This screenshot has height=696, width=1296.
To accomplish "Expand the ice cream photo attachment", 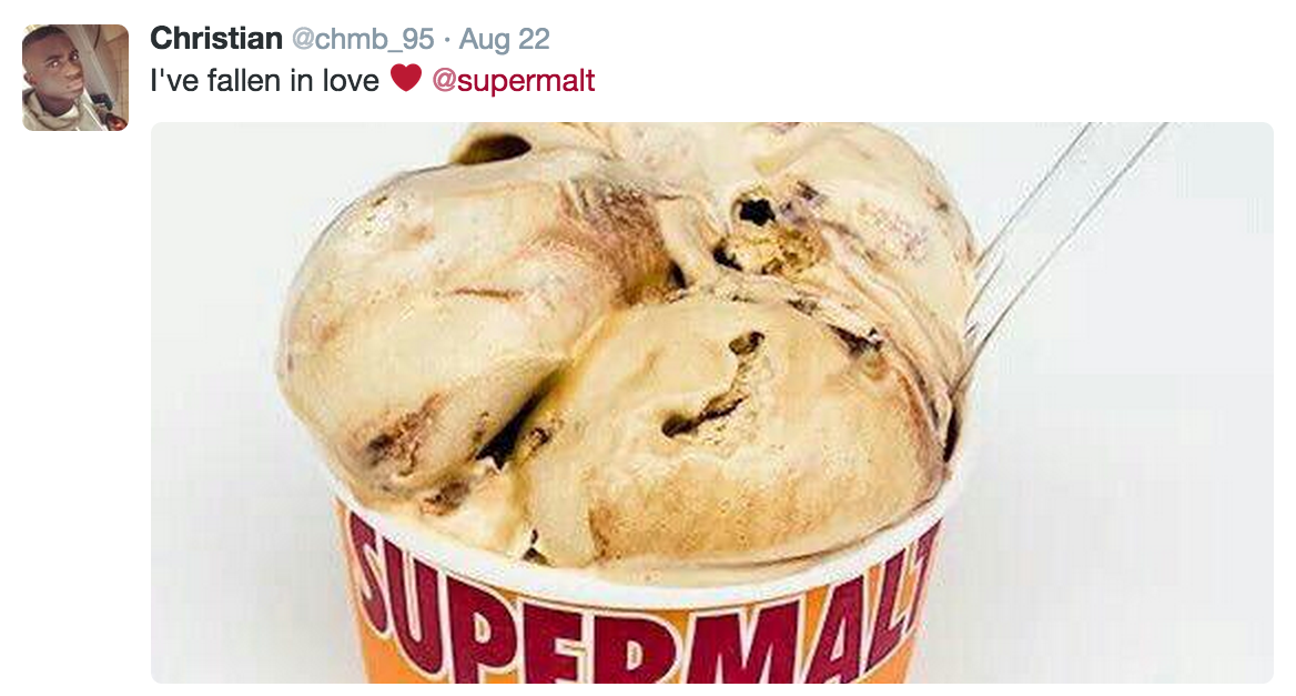I will (712, 403).
